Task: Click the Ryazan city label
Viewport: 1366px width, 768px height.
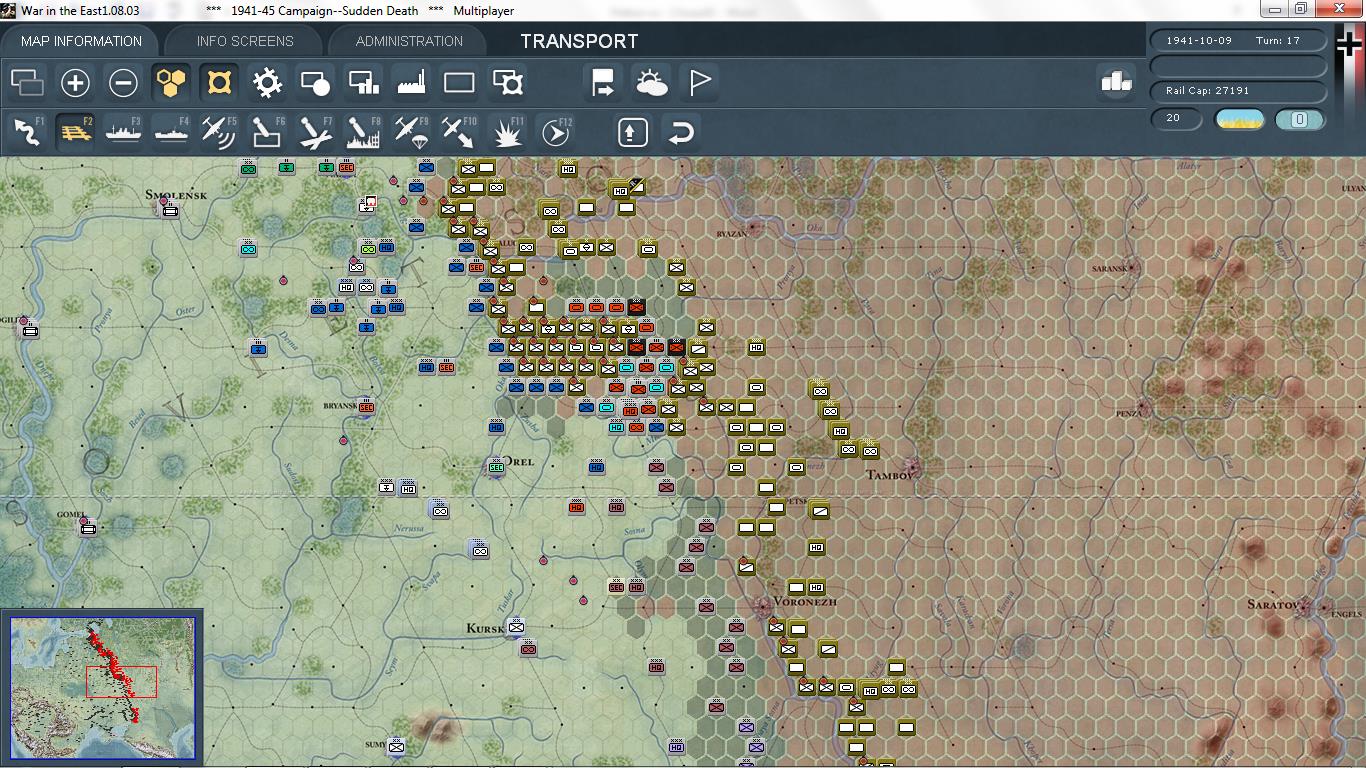Action: pyautogui.click(x=731, y=233)
